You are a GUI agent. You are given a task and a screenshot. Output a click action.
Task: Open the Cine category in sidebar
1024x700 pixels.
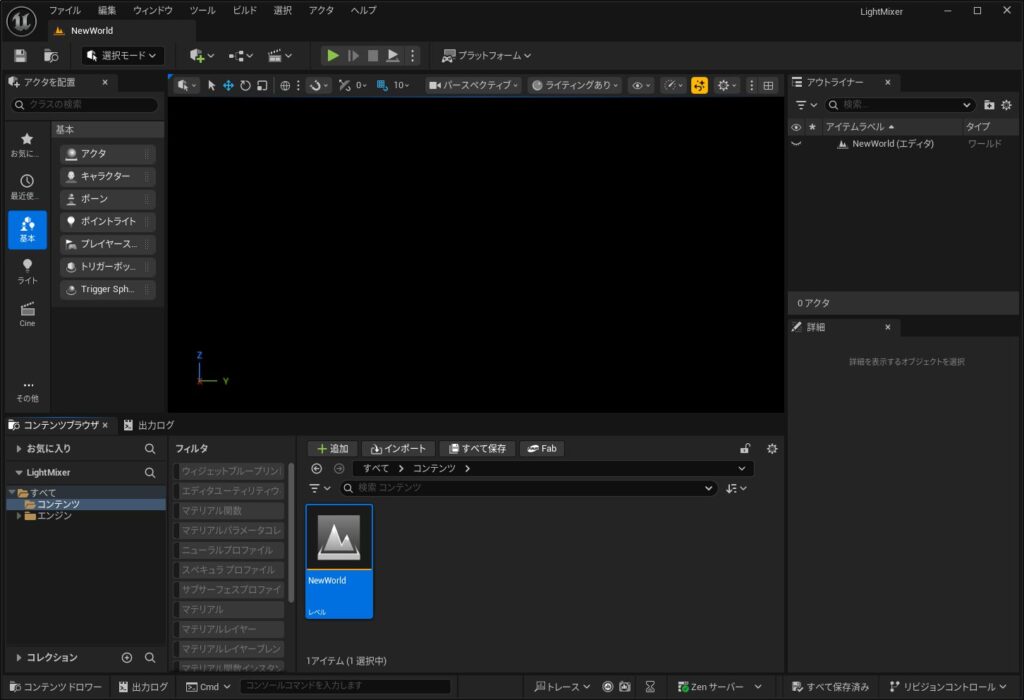click(27, 314)
